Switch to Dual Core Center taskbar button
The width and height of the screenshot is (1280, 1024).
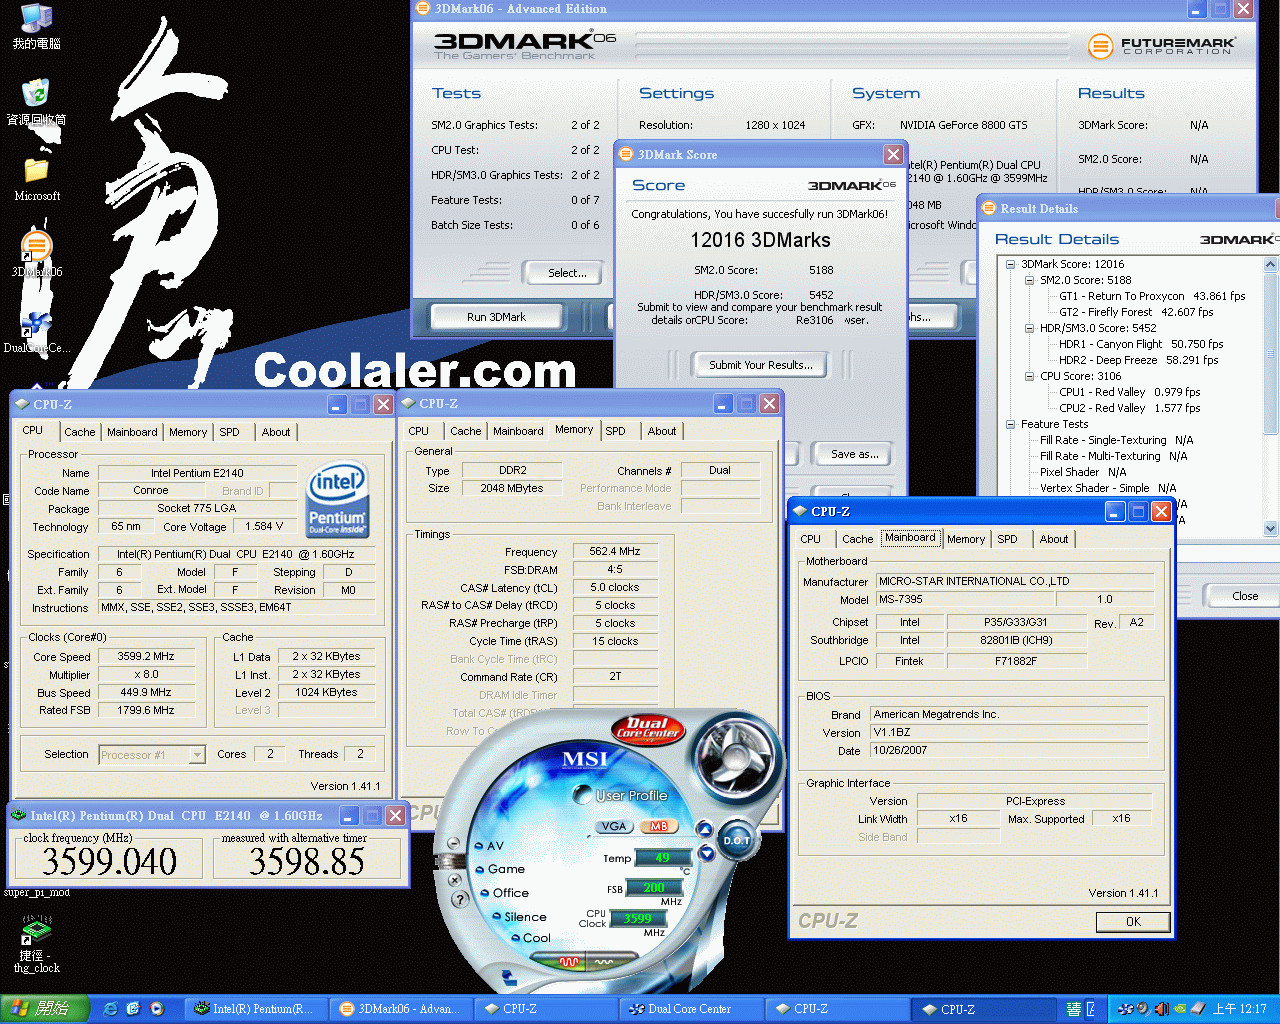pyautogui.click(x=690, y=1009)
